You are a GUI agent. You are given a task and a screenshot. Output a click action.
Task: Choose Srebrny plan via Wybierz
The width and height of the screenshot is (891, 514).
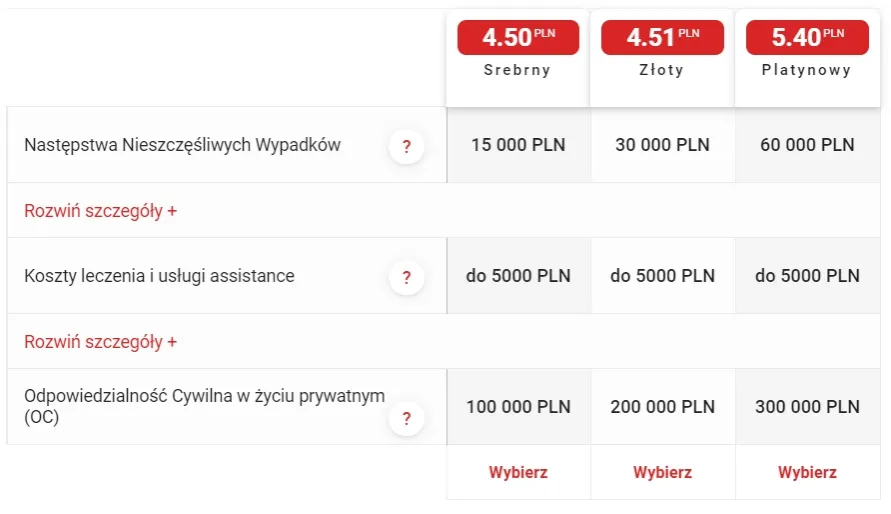(x=518, y=472)
